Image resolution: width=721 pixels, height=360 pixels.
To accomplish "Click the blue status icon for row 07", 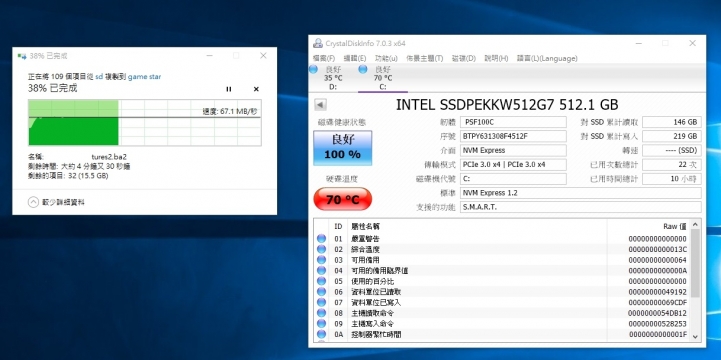I will pos(321,302).
